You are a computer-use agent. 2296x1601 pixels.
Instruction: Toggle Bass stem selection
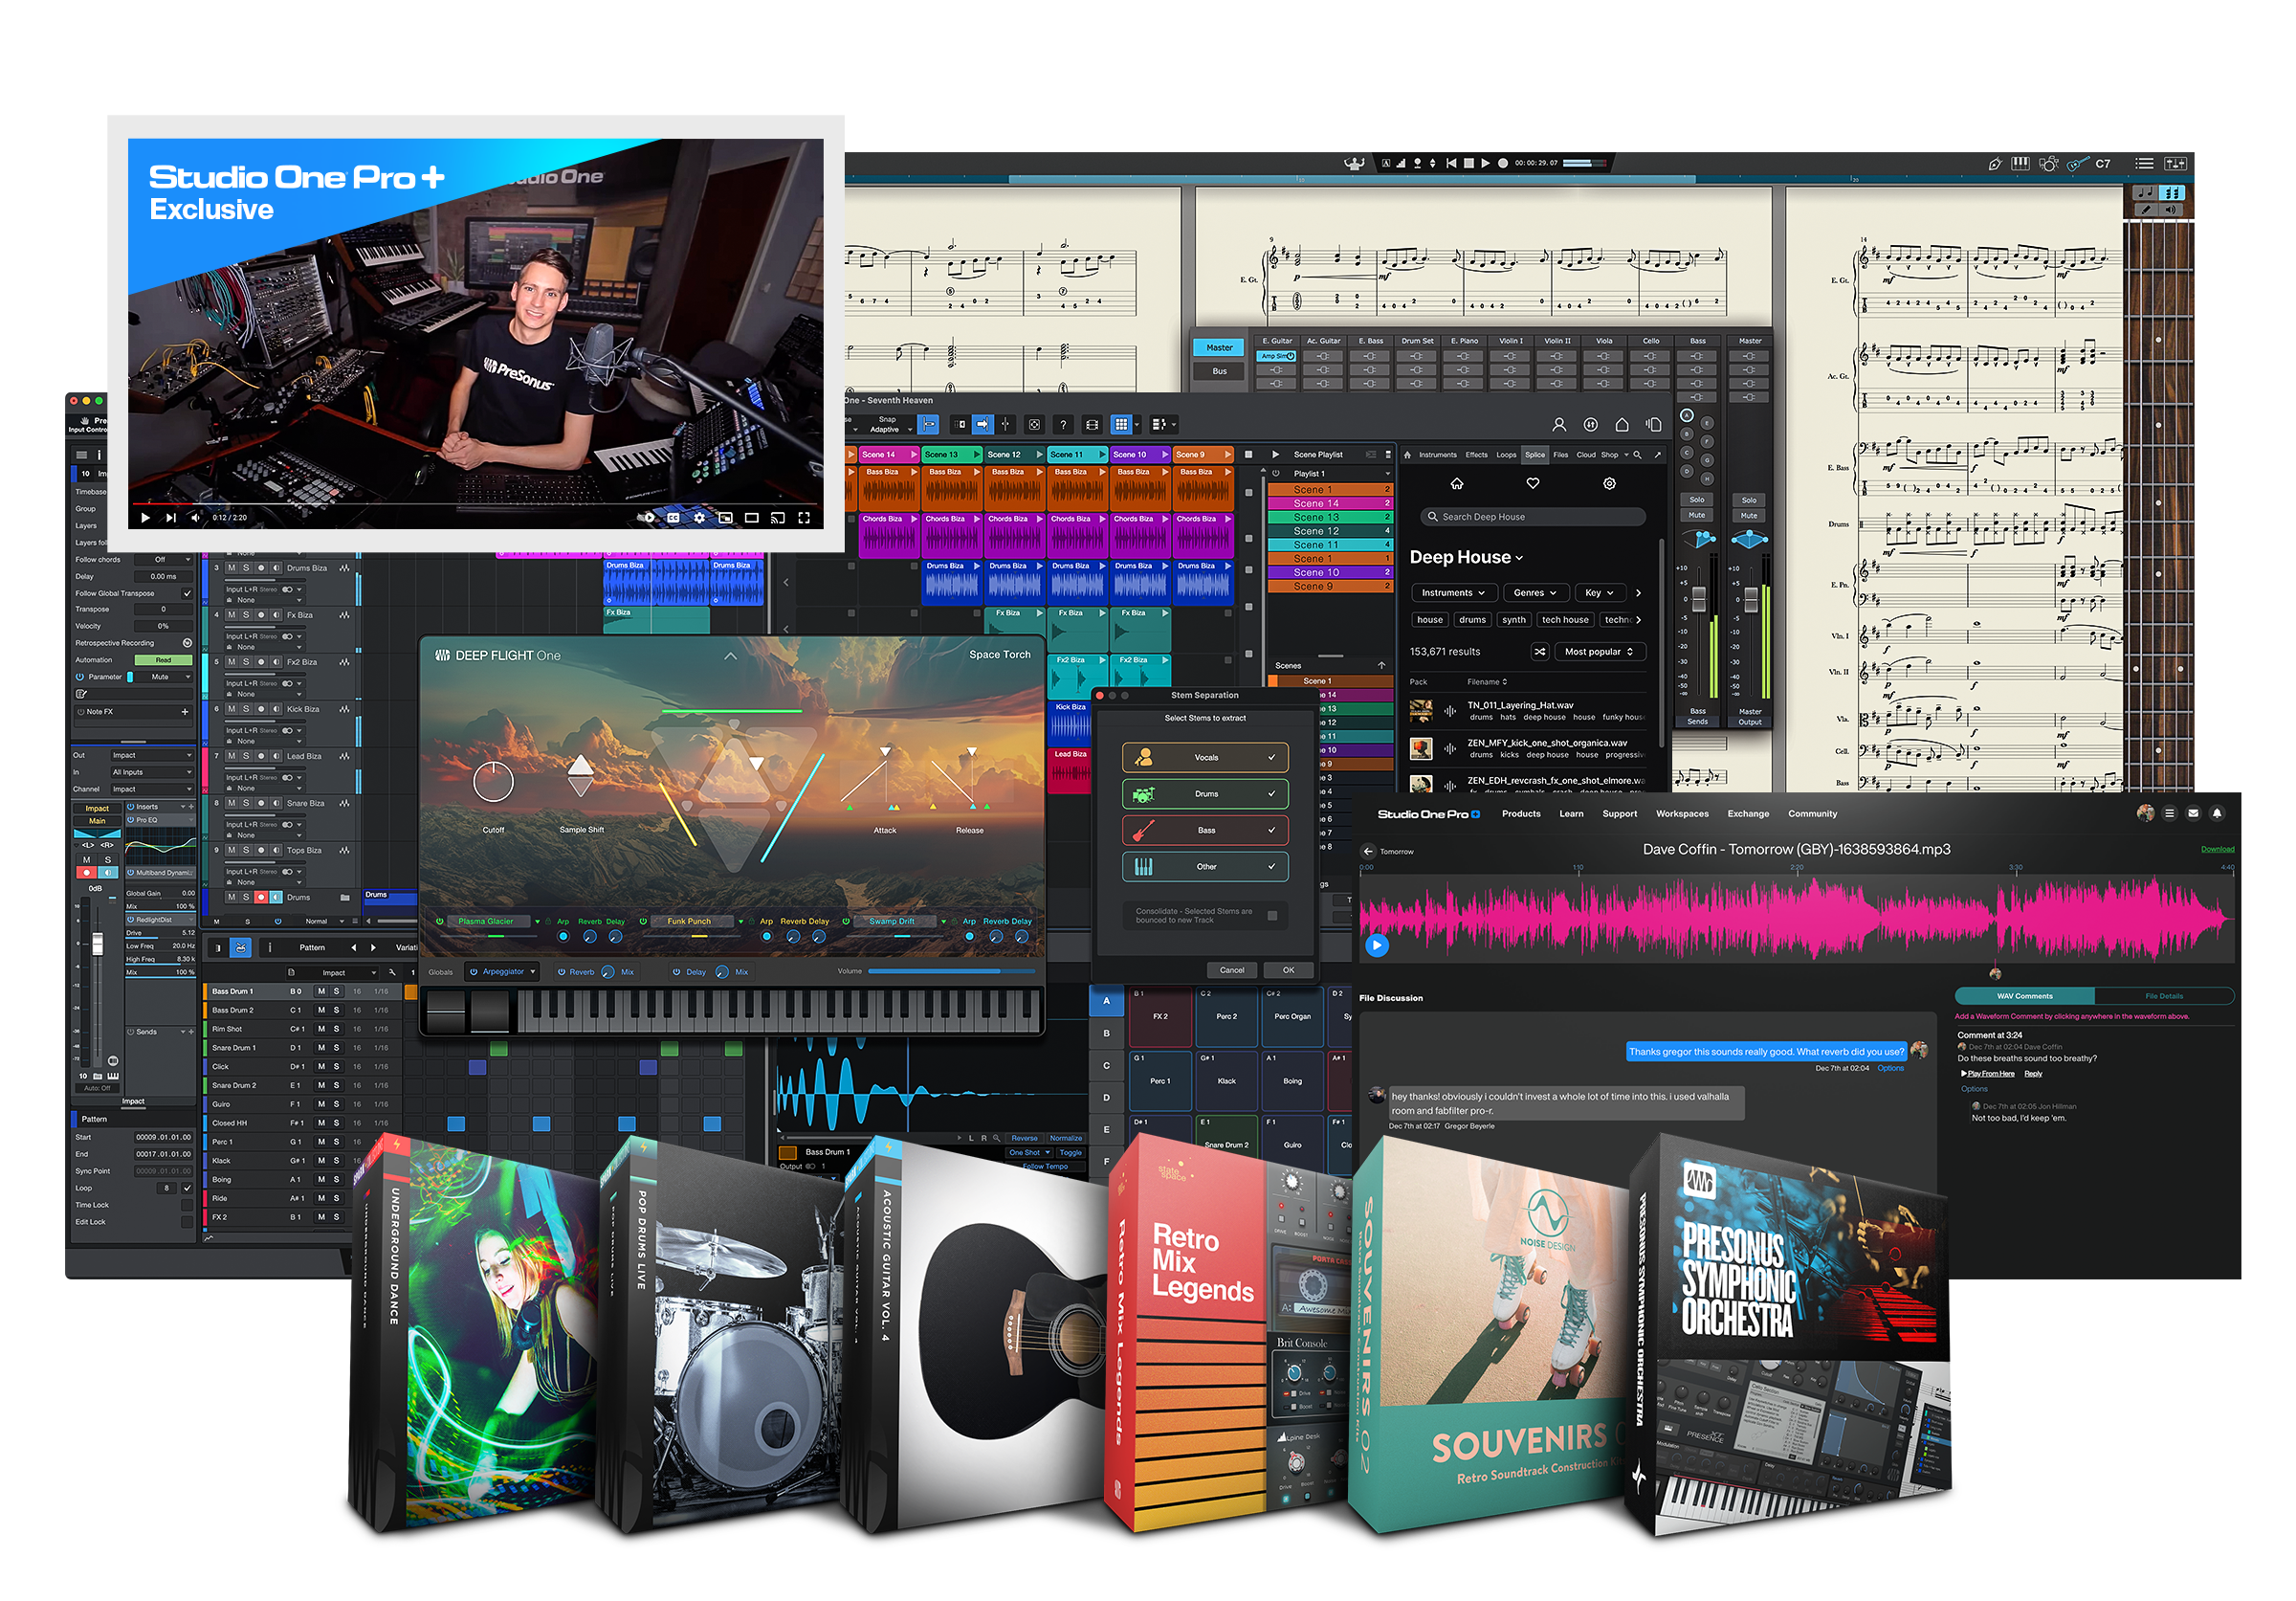[1204, 831]
